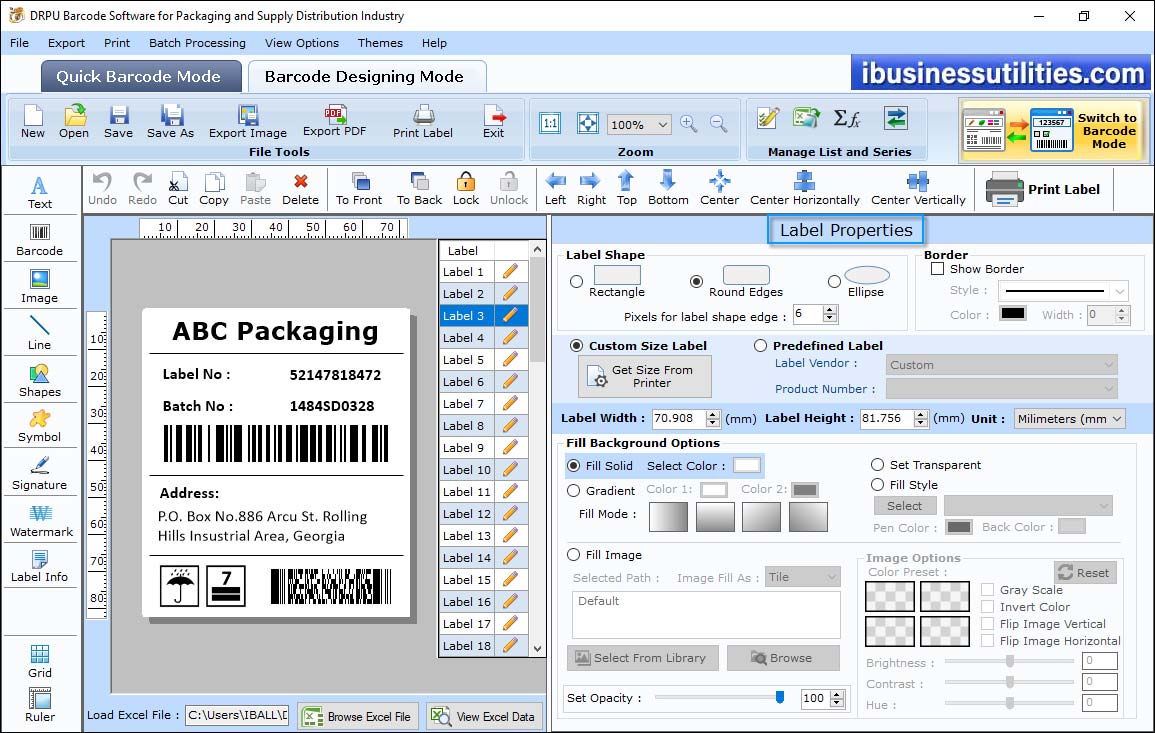Click Get Size From Printer button
This screenshot has width=1155, height=733.
pos(645,376)
